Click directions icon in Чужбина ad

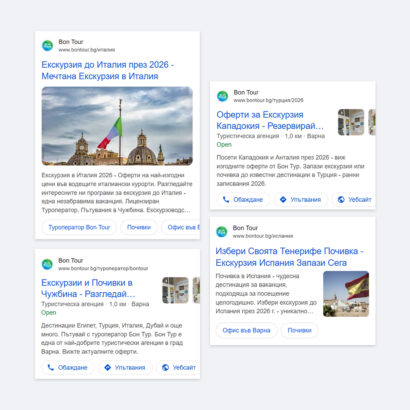point(107,367)
